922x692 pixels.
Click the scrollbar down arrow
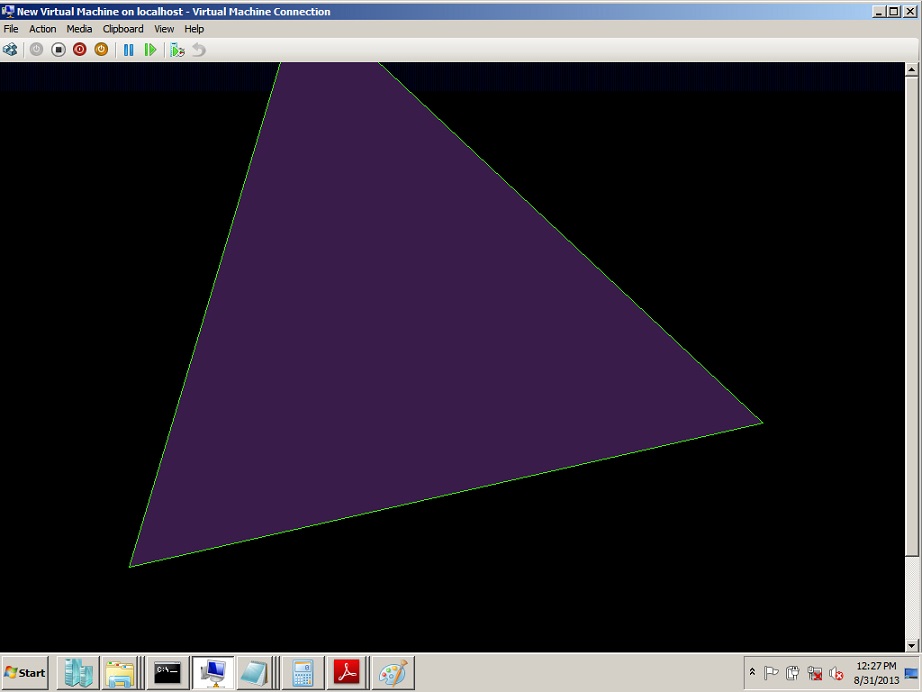tap(911, 645)
